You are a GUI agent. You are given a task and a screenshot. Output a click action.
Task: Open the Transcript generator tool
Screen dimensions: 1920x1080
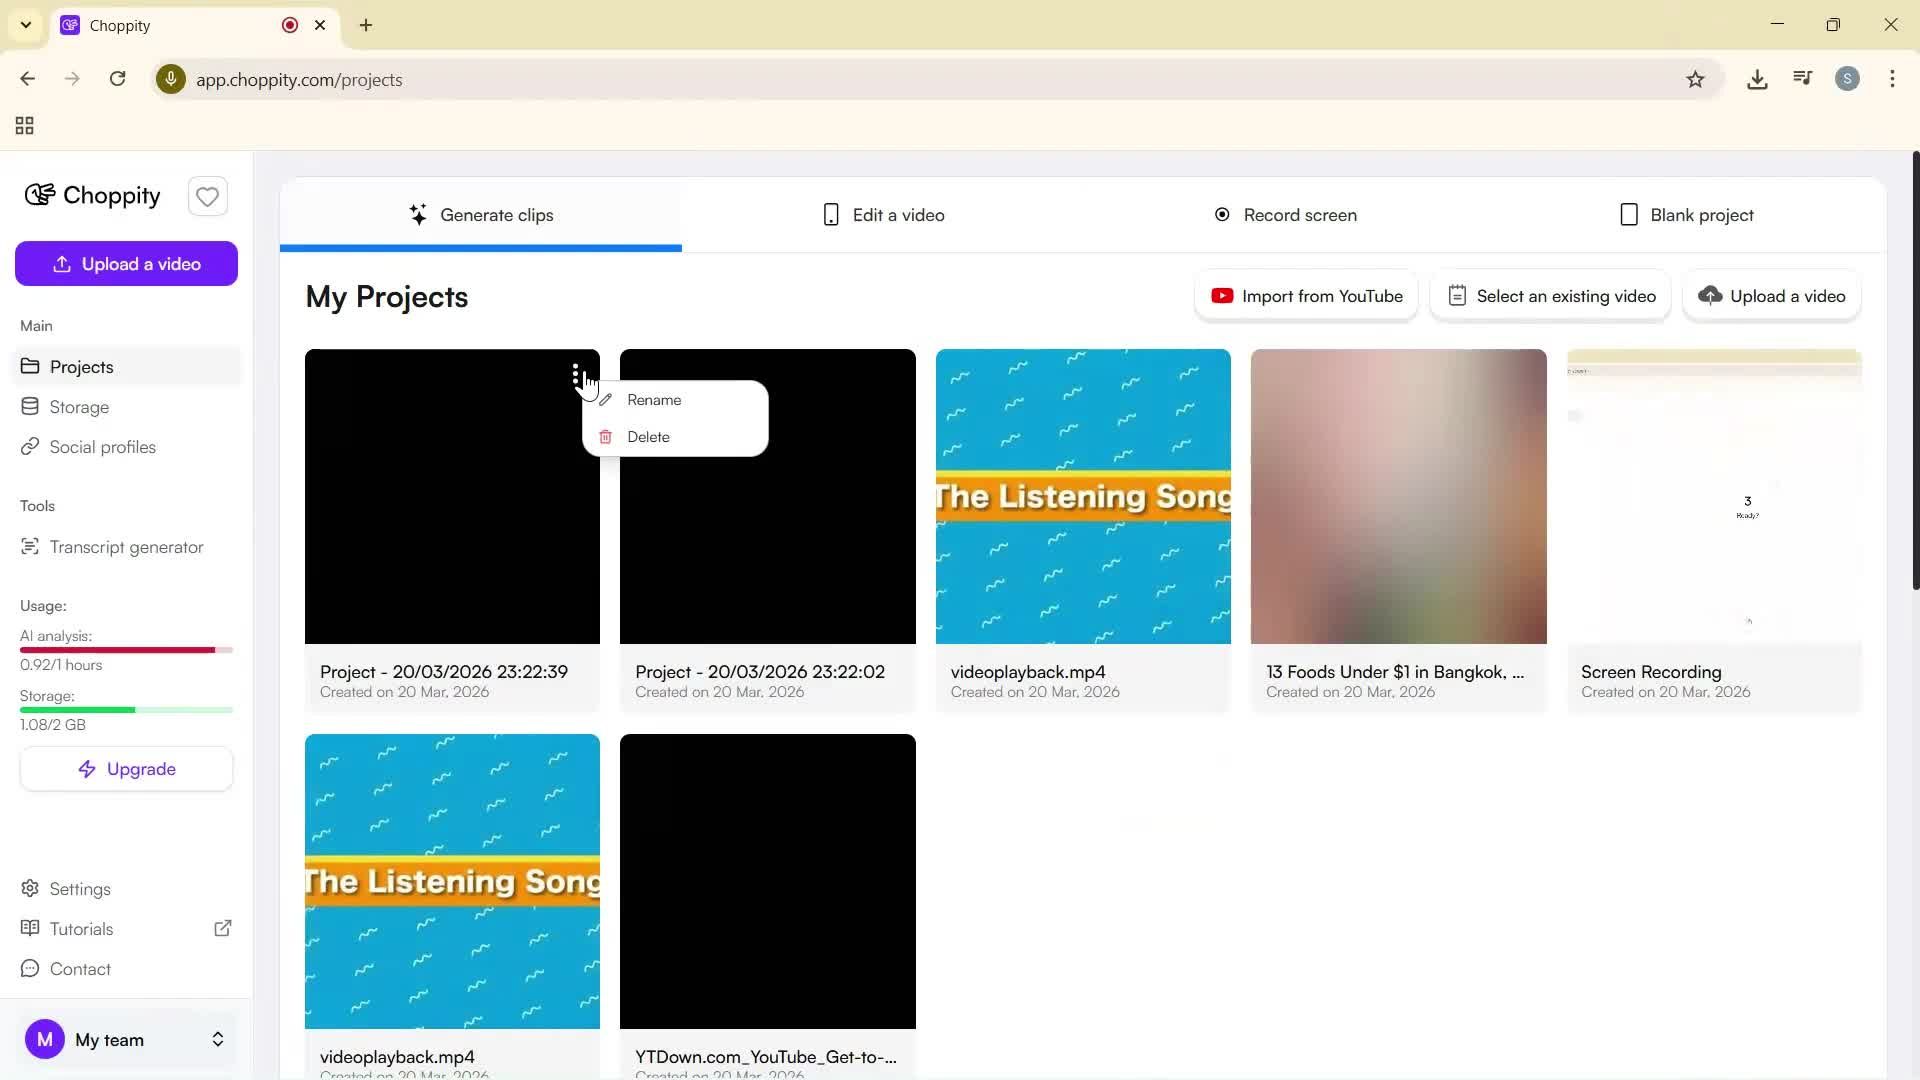coord(125,546)
